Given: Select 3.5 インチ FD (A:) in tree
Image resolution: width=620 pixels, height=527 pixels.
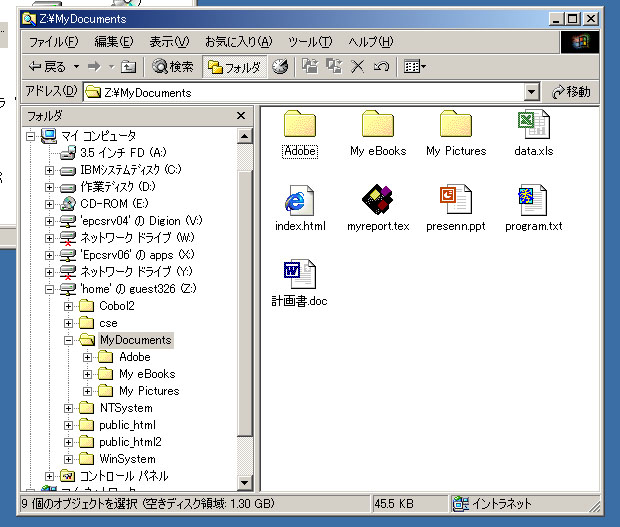Looking at the screenshot, I should pos(123,153).
